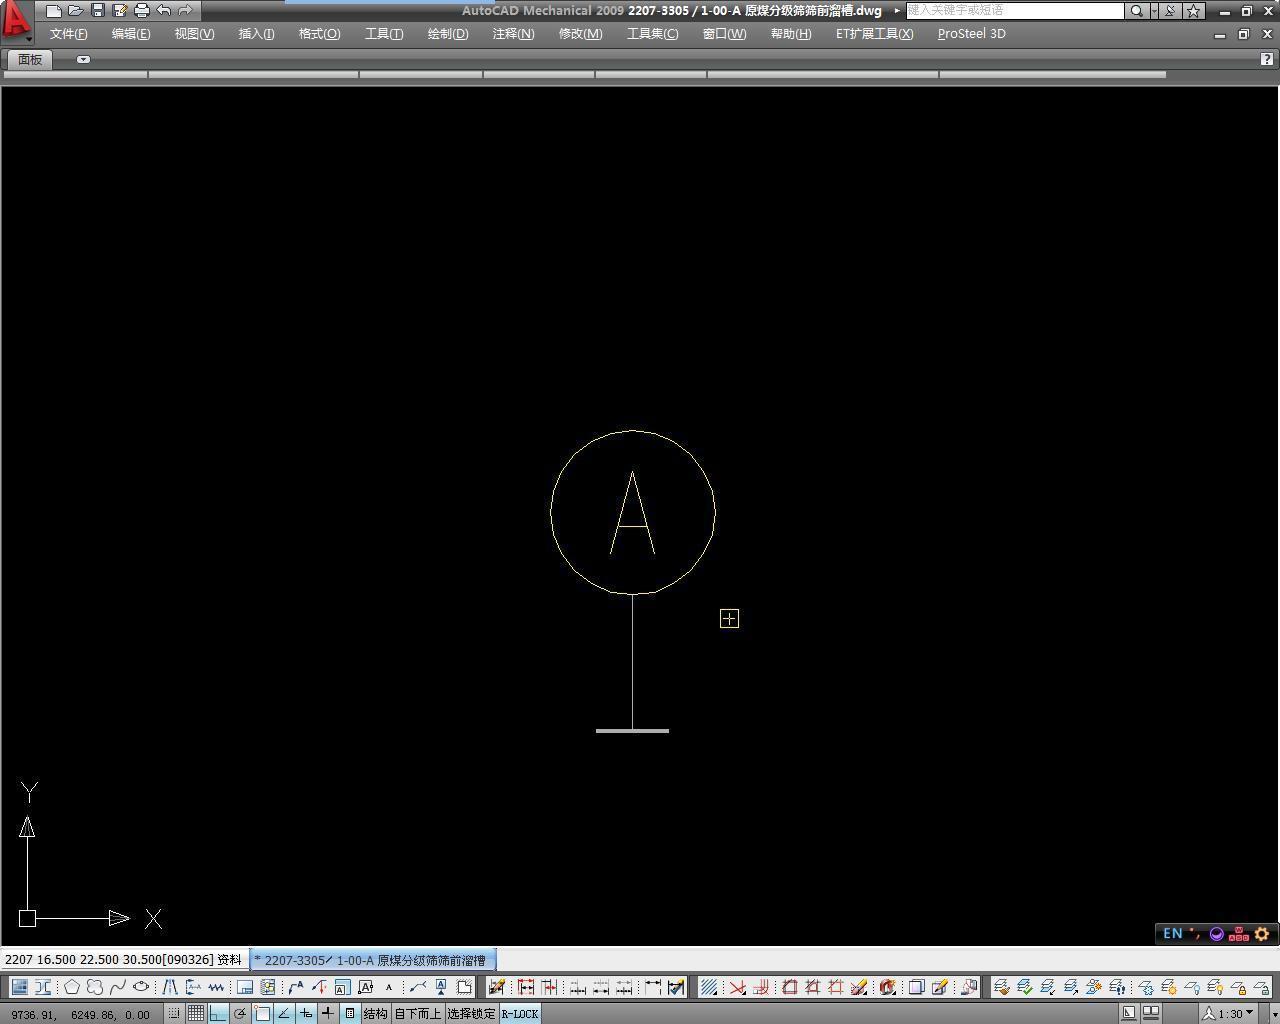Screen dimensions: 1280x1024
Task: Click the mirror tool icon
Action: point(170,987)
